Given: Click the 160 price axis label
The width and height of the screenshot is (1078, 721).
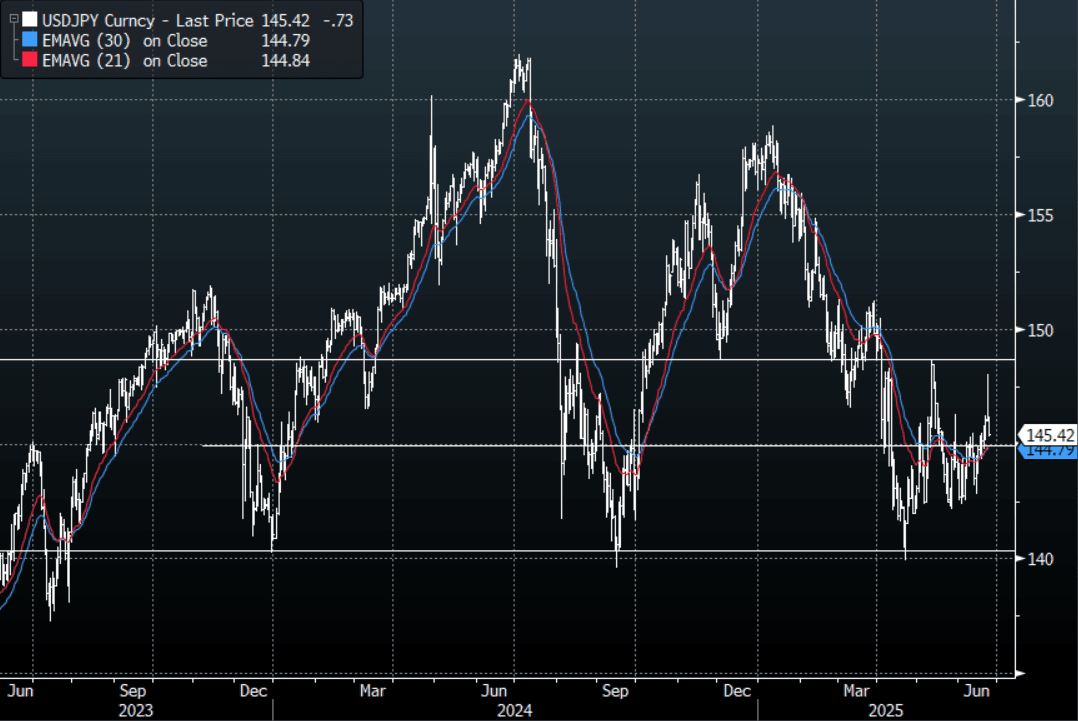Looking at the screenshot, I should coord(1040,100).
